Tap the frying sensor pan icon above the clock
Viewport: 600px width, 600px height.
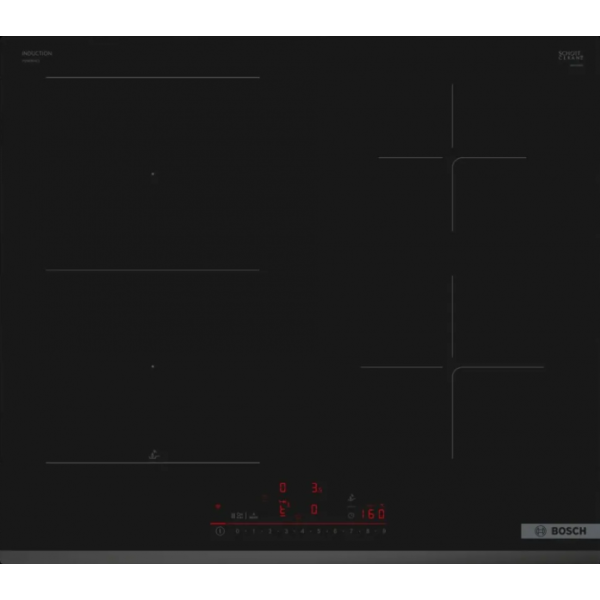[x=351, y=498]
